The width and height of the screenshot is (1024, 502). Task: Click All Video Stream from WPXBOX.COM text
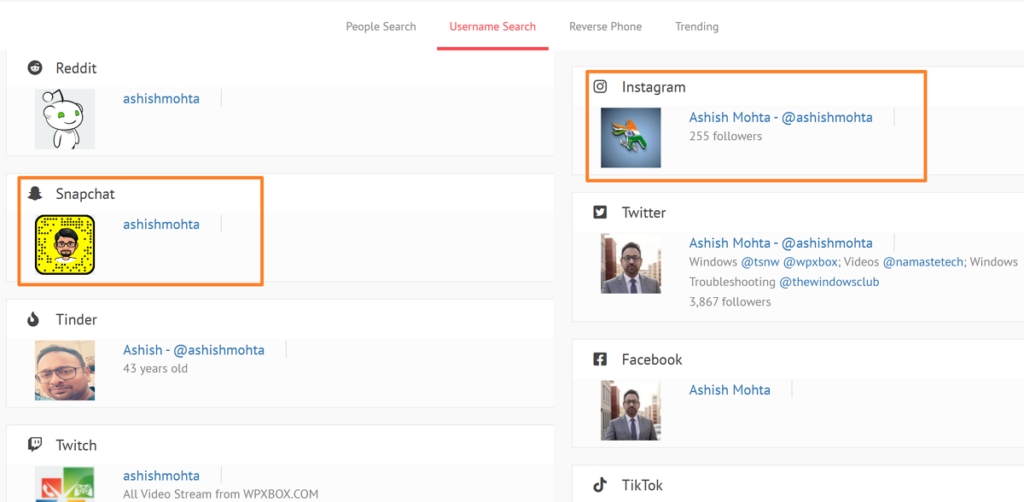pyautogui.click(x=221, y=494)
